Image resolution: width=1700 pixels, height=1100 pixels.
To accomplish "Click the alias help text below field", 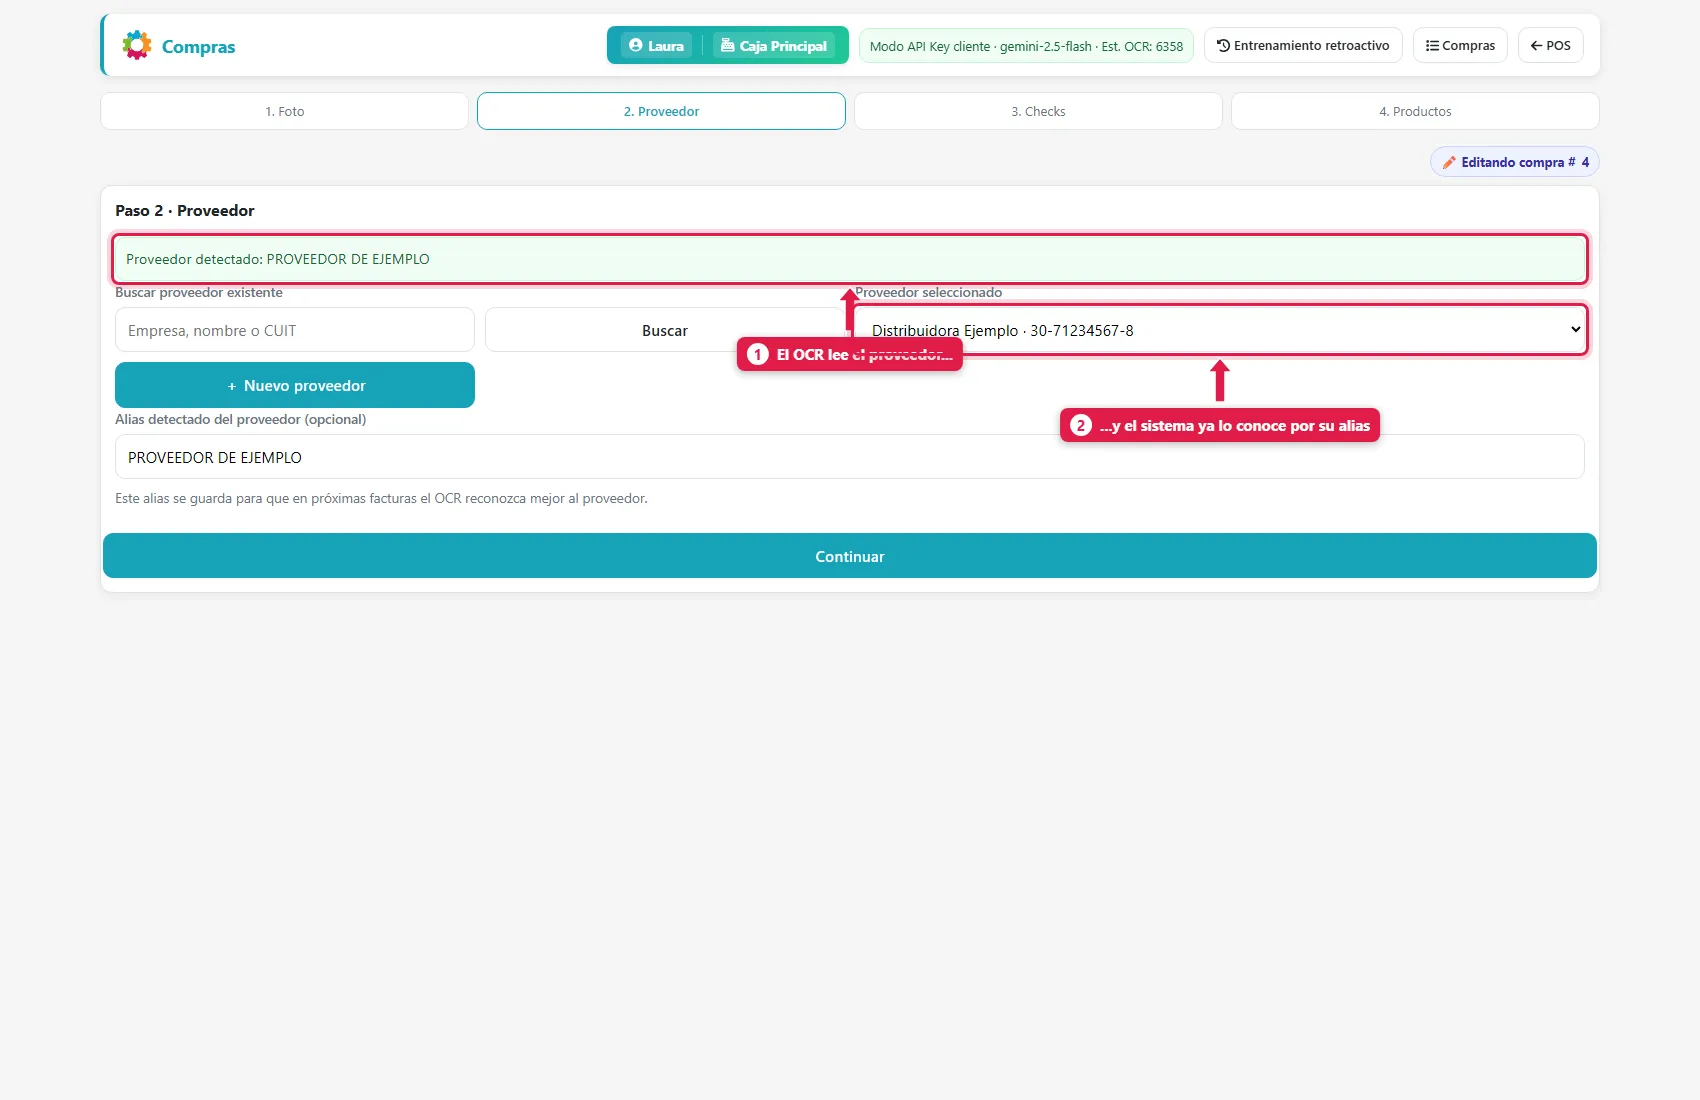I will tap(381, 498).
